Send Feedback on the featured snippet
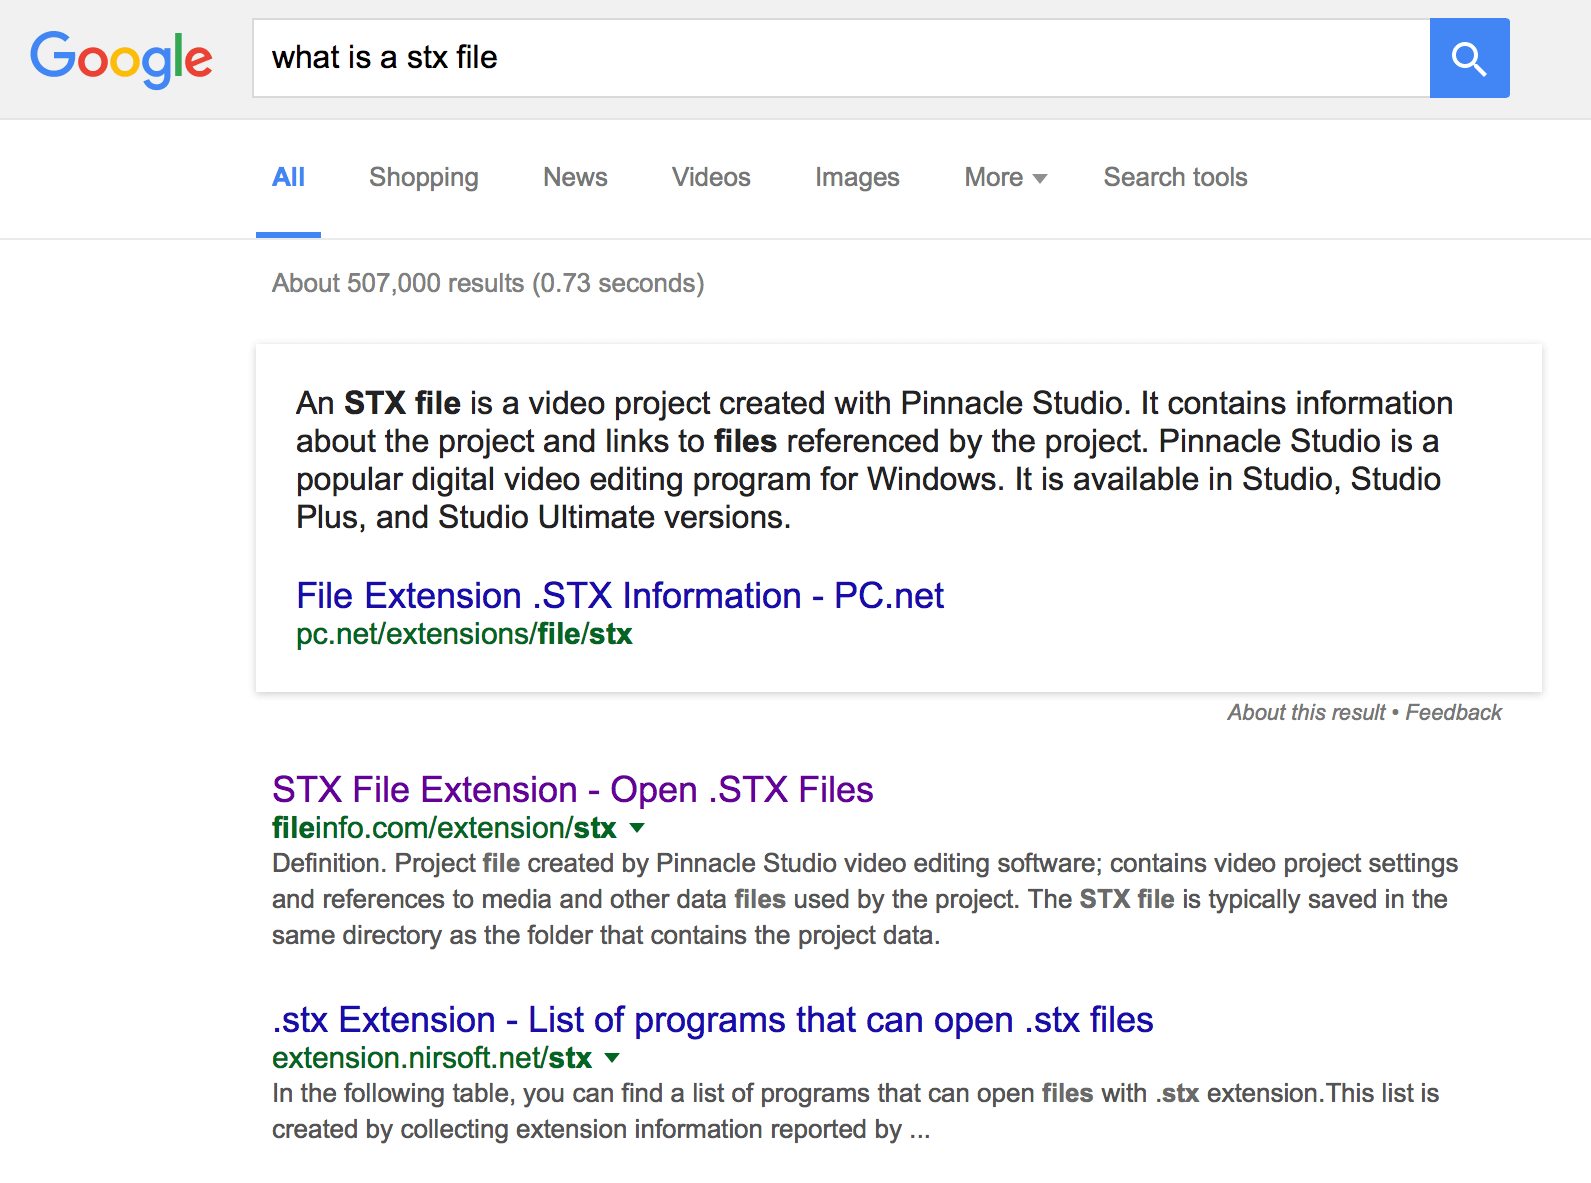1591x1183 pixels. 1453,713
